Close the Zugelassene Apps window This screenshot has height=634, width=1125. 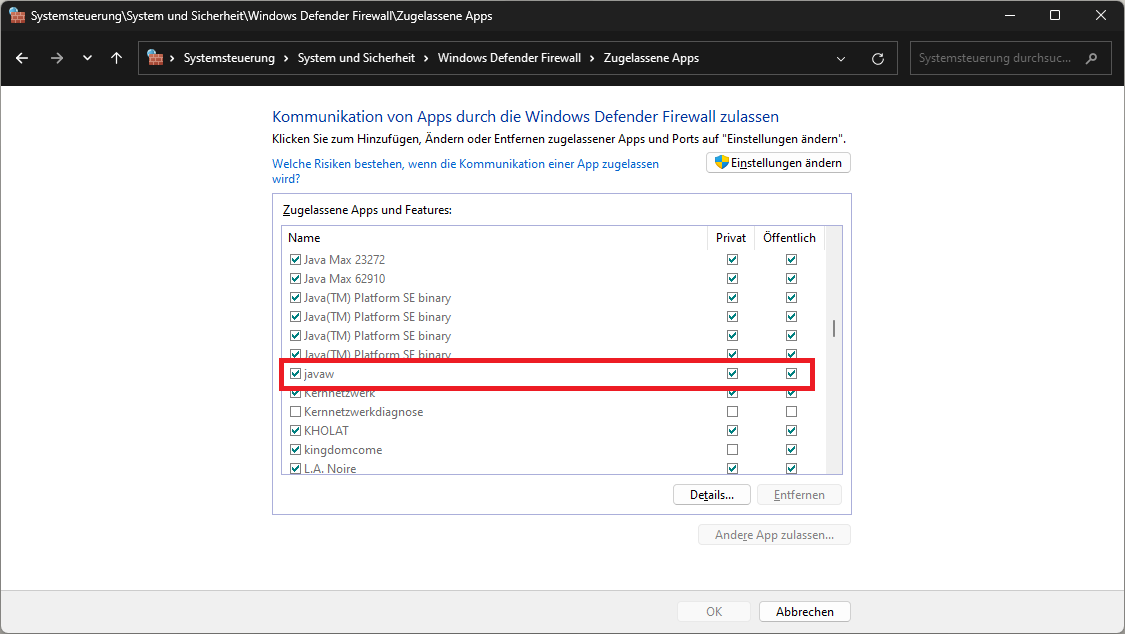[x=1101, y=15]
